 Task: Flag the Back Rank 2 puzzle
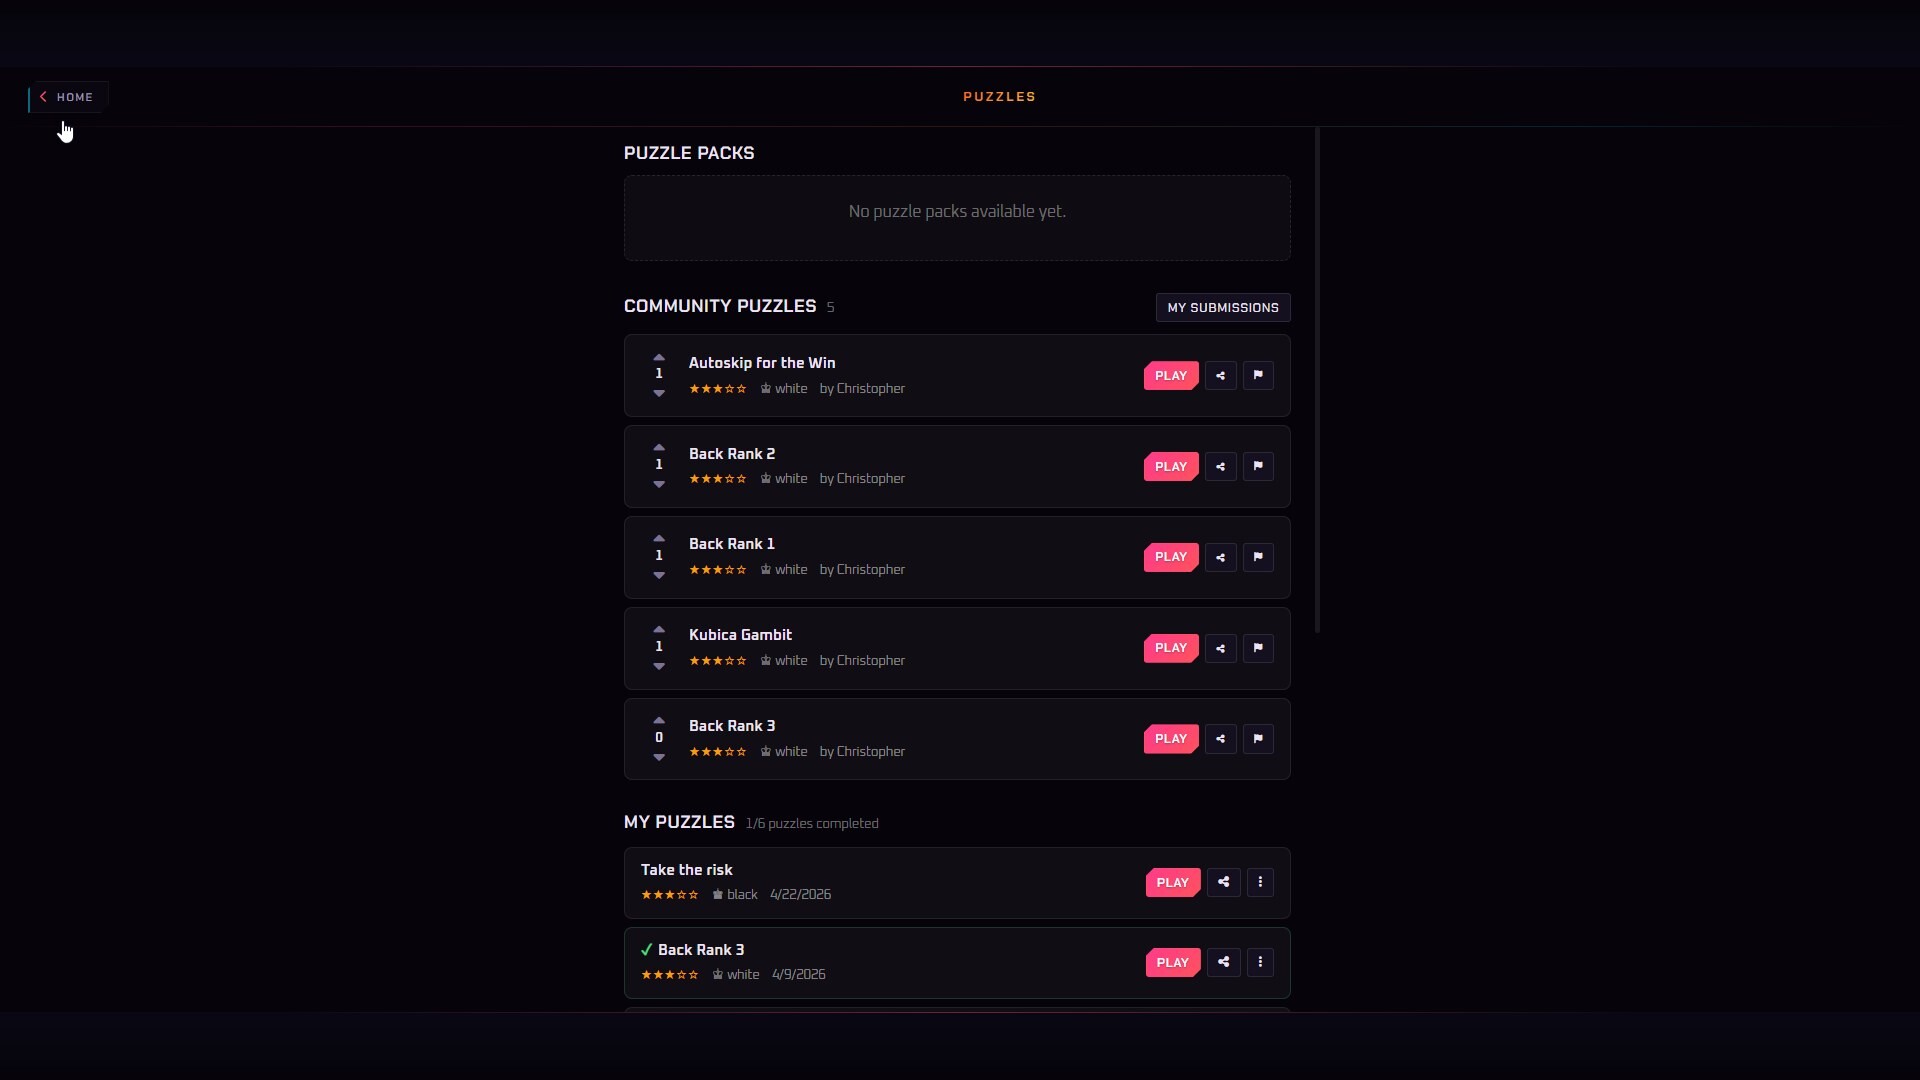pyautogui.click(x=1258, y=466)
